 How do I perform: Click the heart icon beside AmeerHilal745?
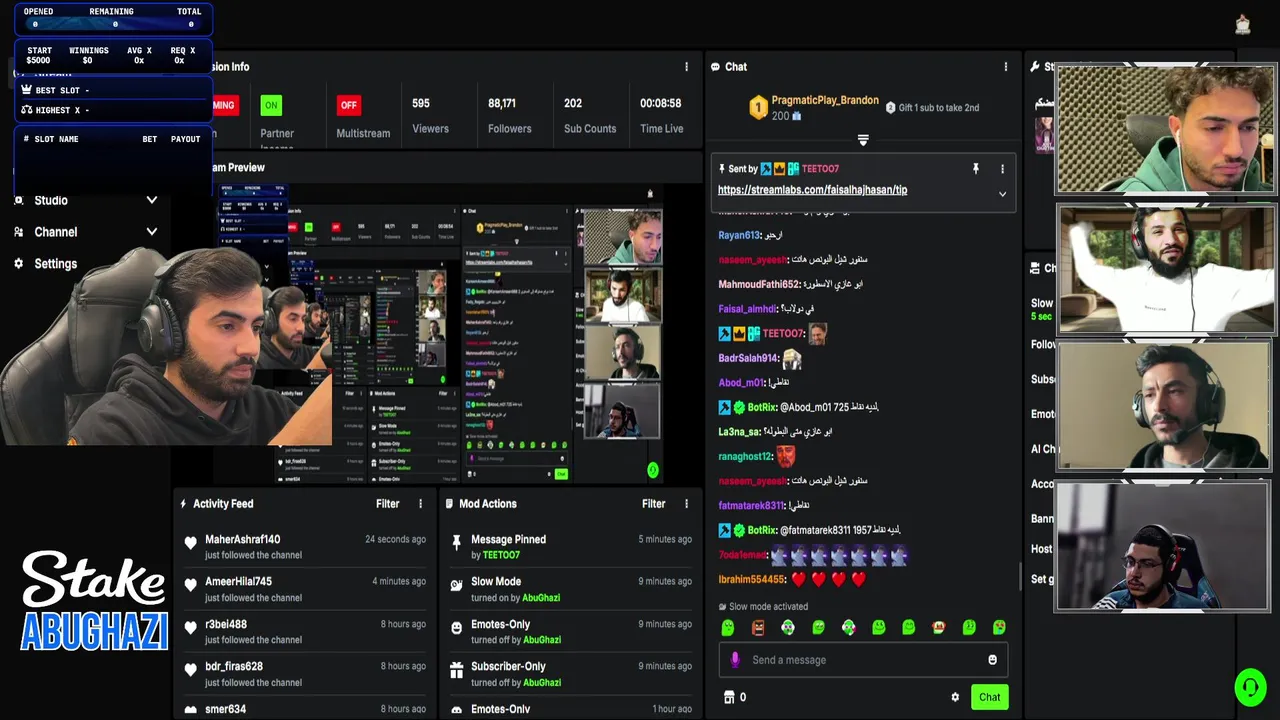(191, 585)
